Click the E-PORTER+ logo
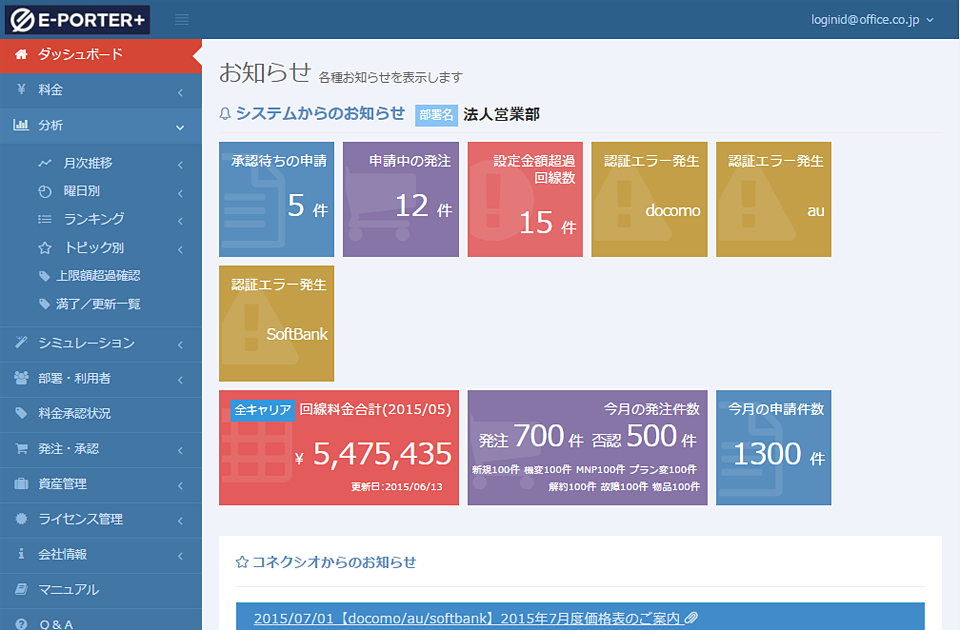Screen dimensions: 960x630 click(78, 20)
